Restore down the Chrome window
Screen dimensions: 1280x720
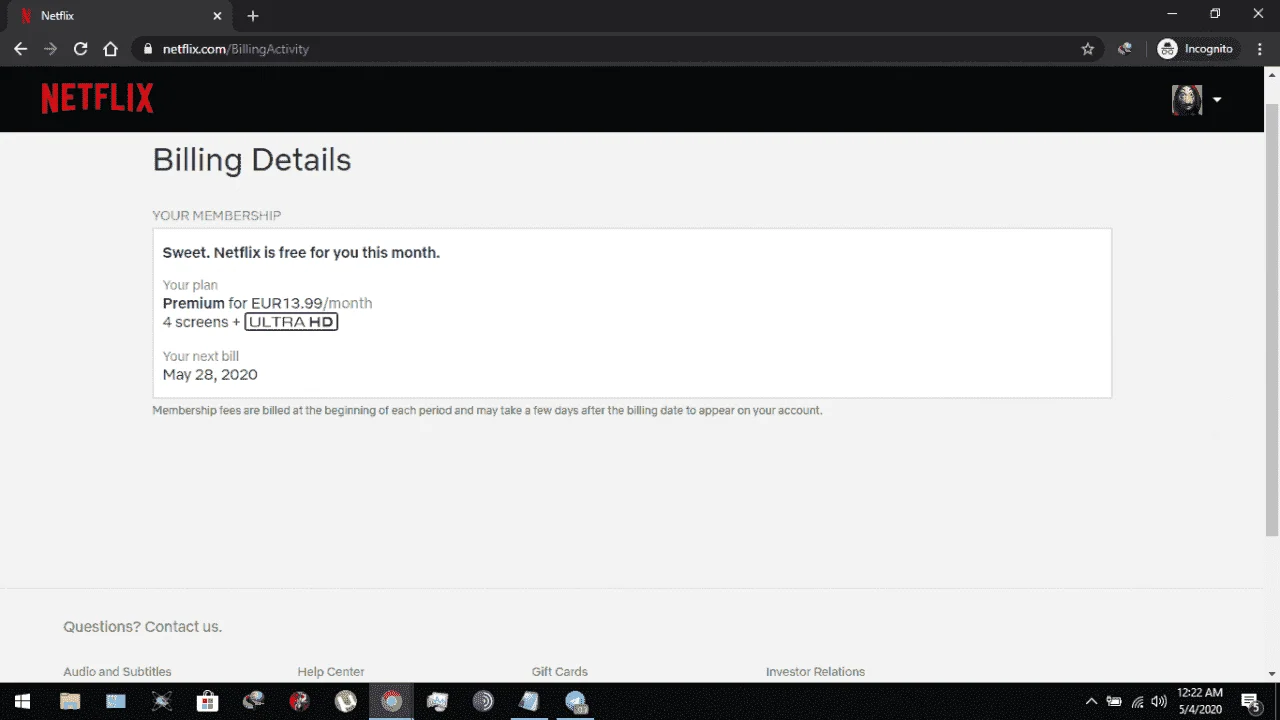click(x=1216, y=14)
